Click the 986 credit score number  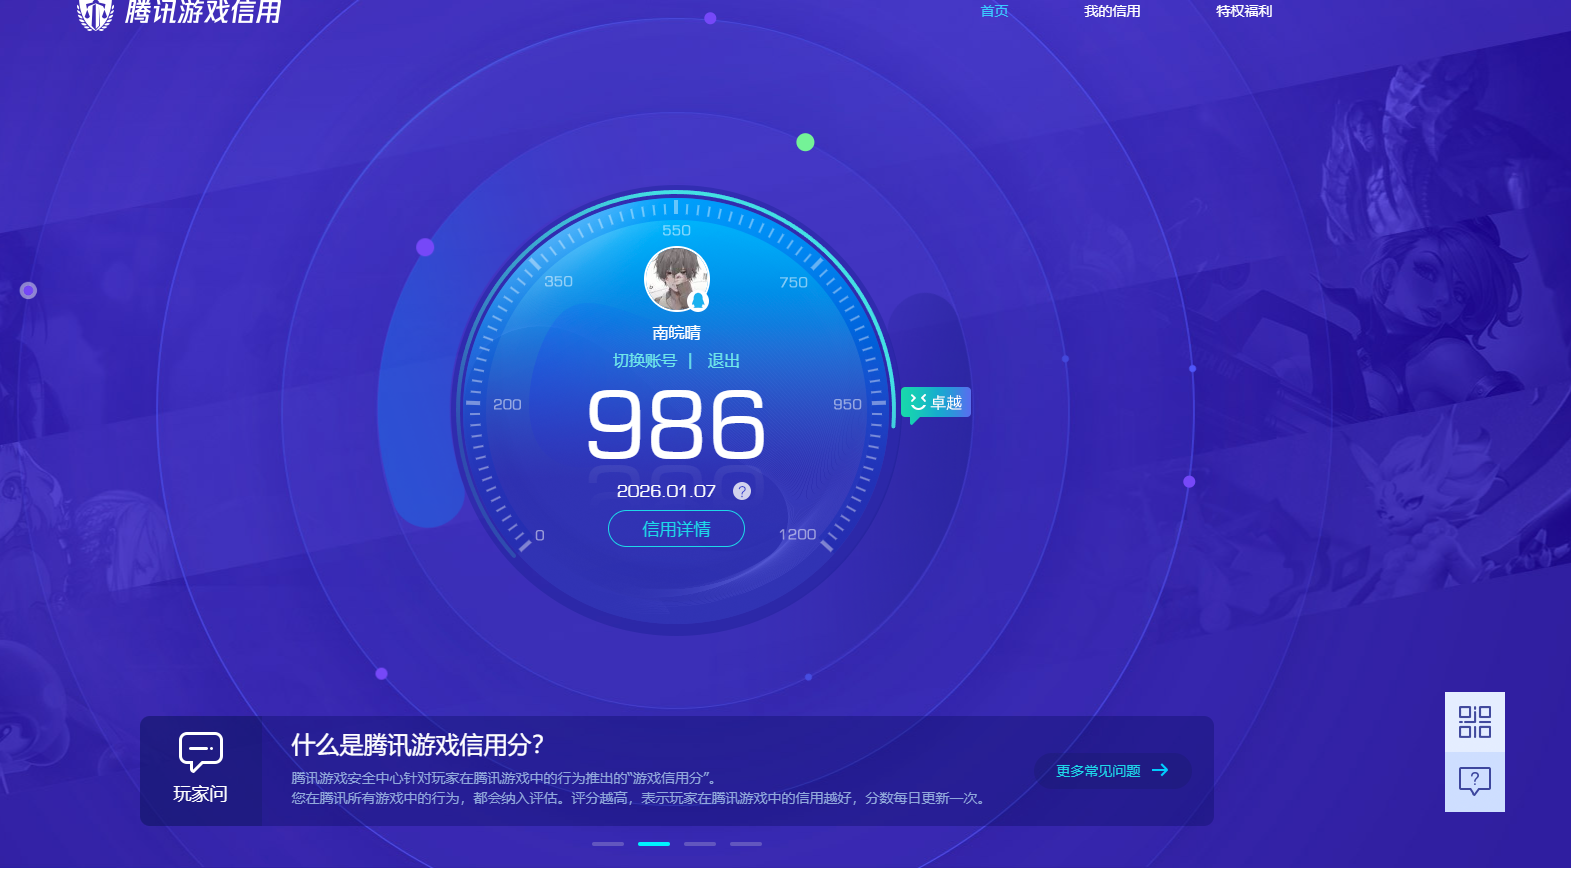tap(676, 426)
